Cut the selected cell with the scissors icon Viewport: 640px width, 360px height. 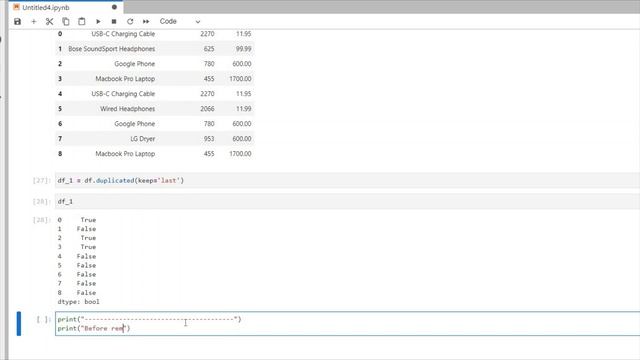[x=49, y=22]
